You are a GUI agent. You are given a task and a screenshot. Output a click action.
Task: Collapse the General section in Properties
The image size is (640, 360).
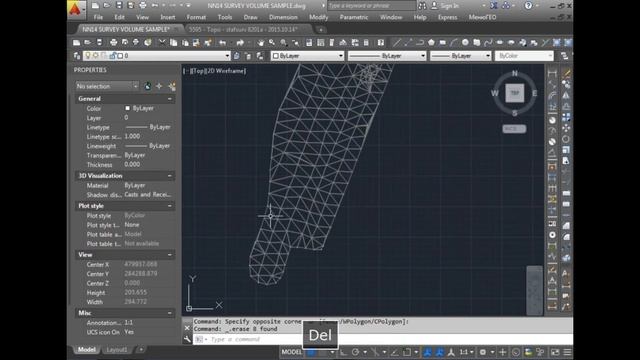(x=170, y=99)
